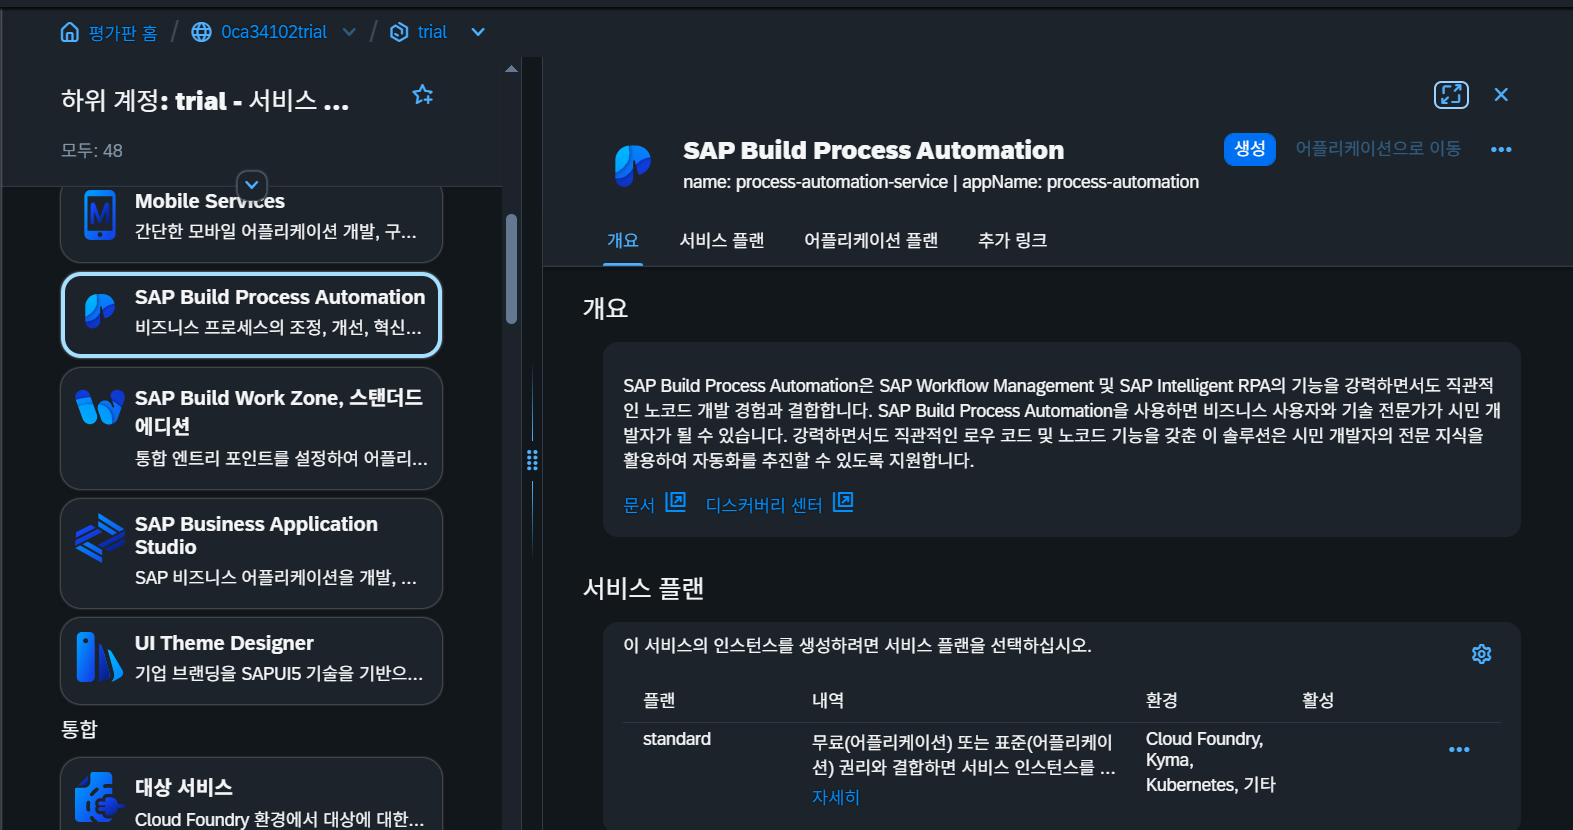Select the SAP Business Application Studio tile
This screenshot has width=1573, height=830.
(251, 553)
